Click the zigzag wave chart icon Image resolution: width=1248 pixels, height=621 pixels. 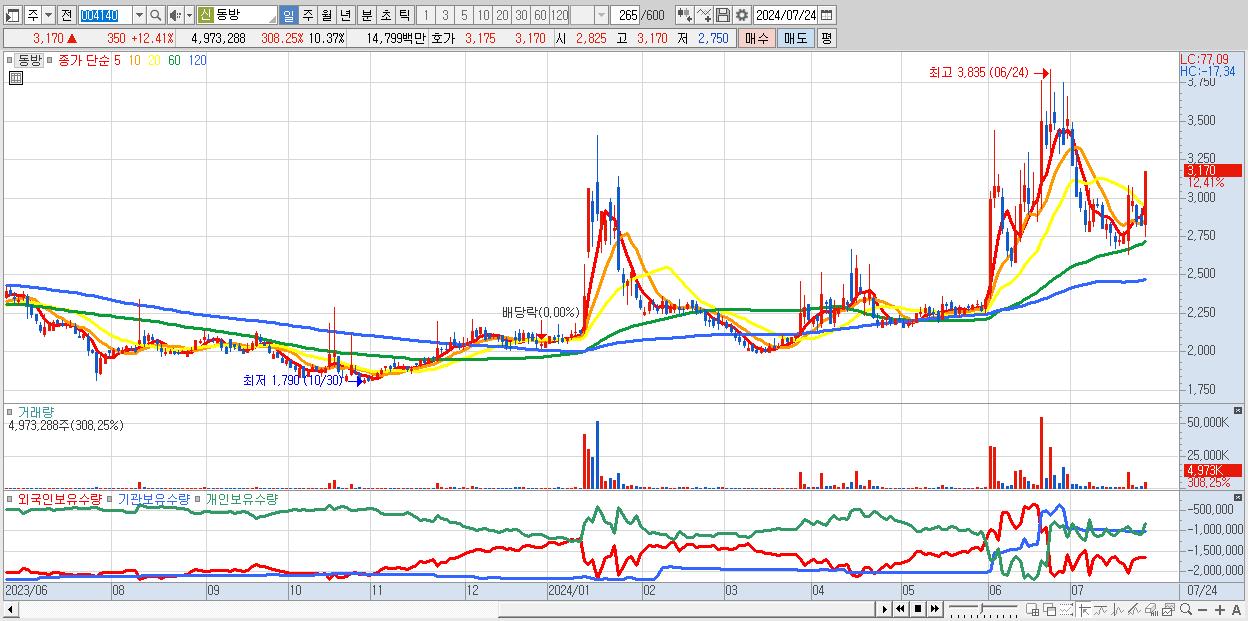1118,609
